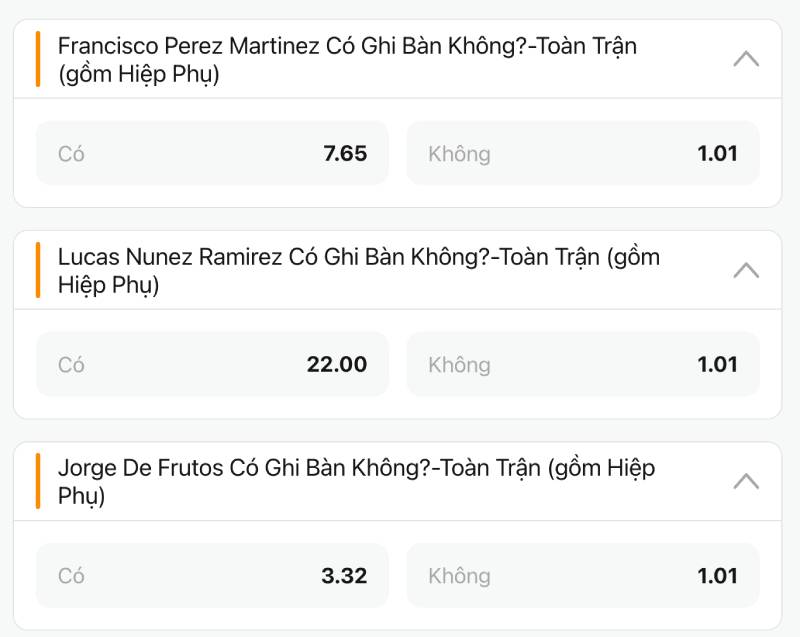
Task: Choose Có for Jorge De Frutos
Action: [212, 576]
